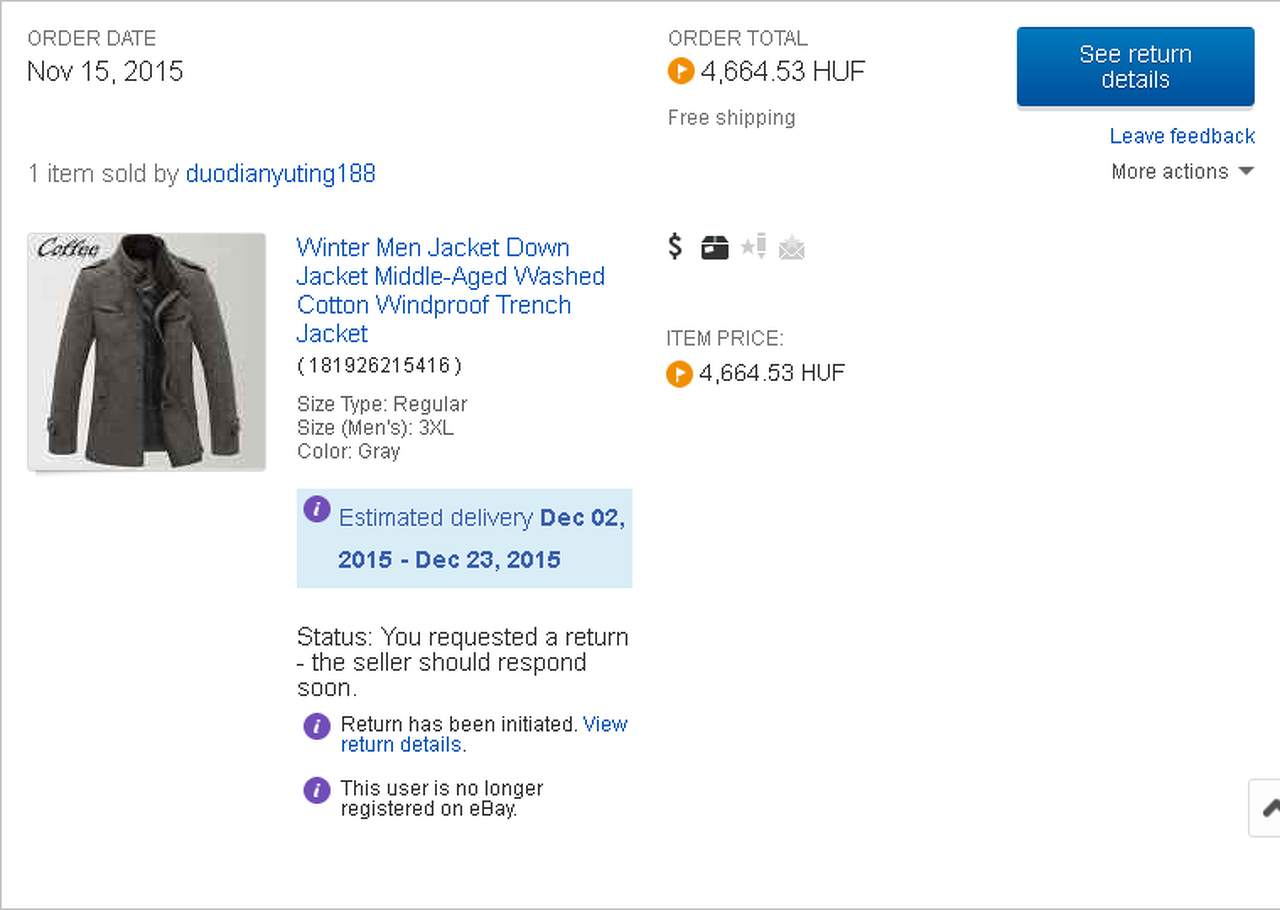Viewport: 1280px width, 910px height.
Task: Open the Leave feedback link
Action: [1182, 136]
